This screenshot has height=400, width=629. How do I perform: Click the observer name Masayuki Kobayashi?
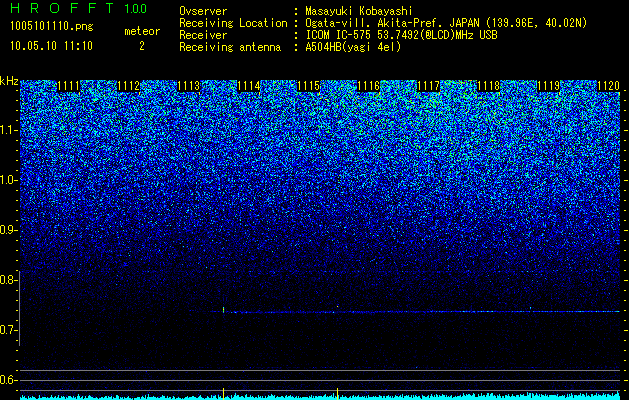coord(359,11)
